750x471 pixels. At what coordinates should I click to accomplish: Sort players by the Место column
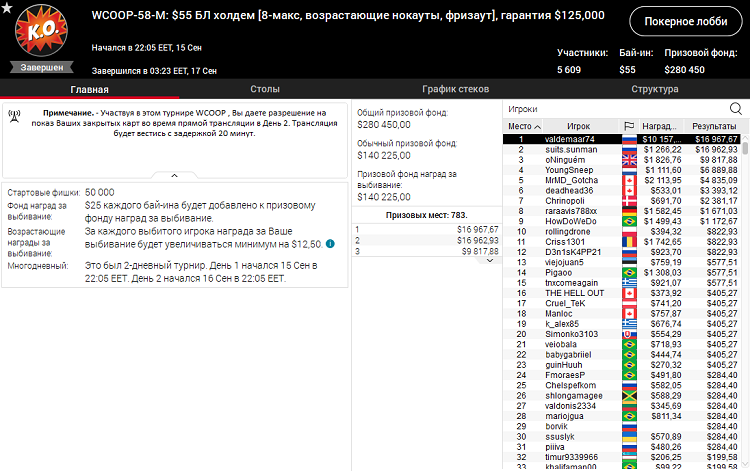[524, 126]
